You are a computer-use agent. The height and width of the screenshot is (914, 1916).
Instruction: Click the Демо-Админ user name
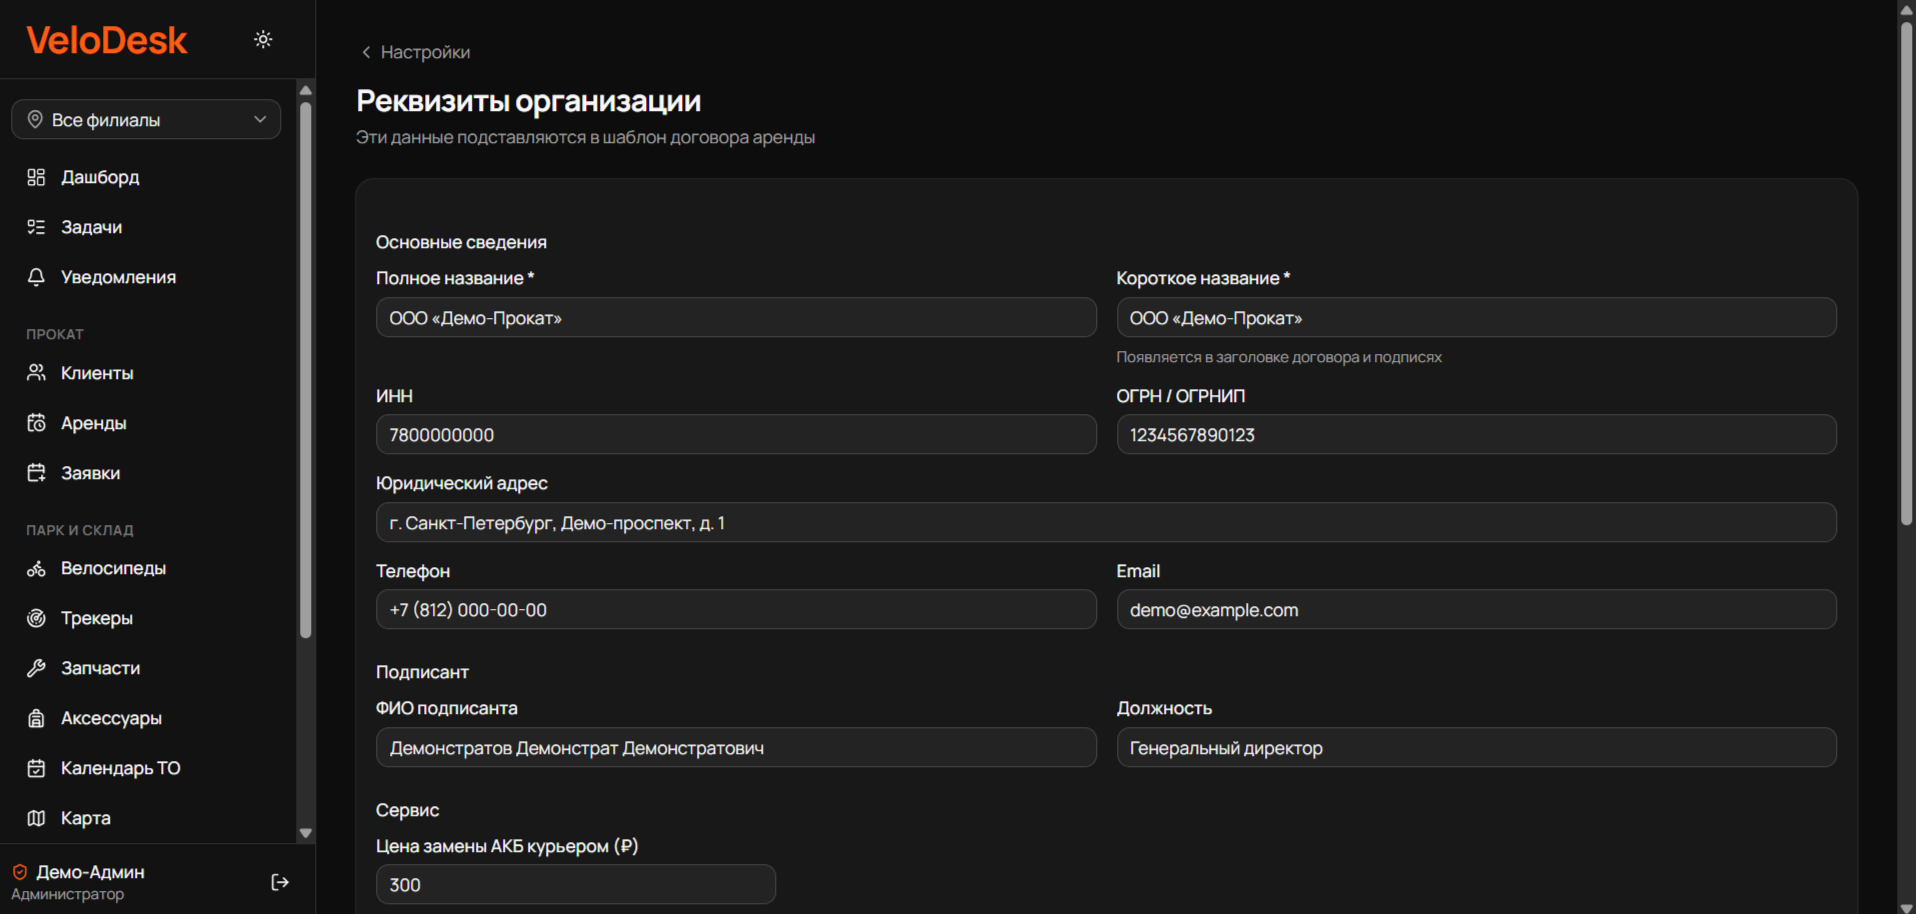(90, 872)
